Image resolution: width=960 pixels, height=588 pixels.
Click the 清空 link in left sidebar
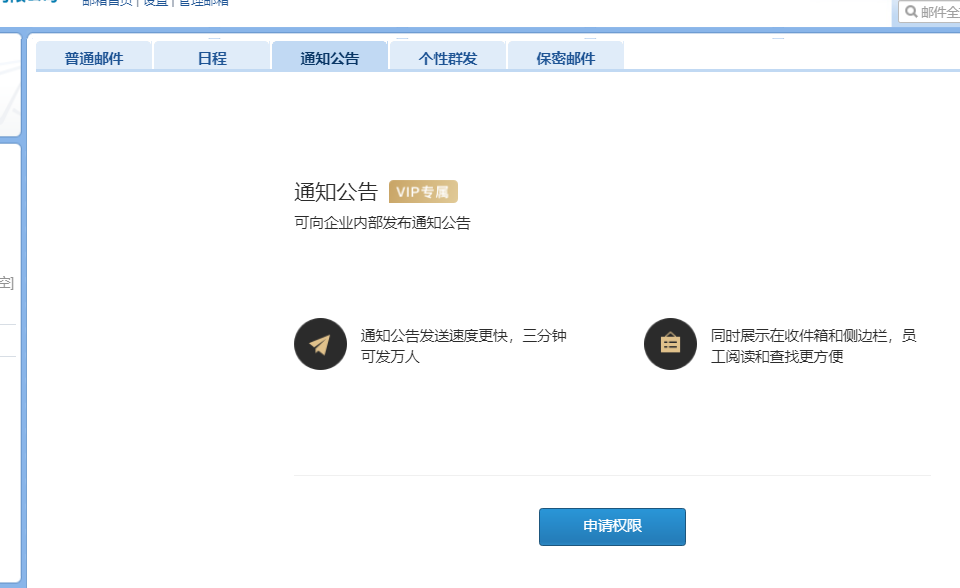point(6,283)
